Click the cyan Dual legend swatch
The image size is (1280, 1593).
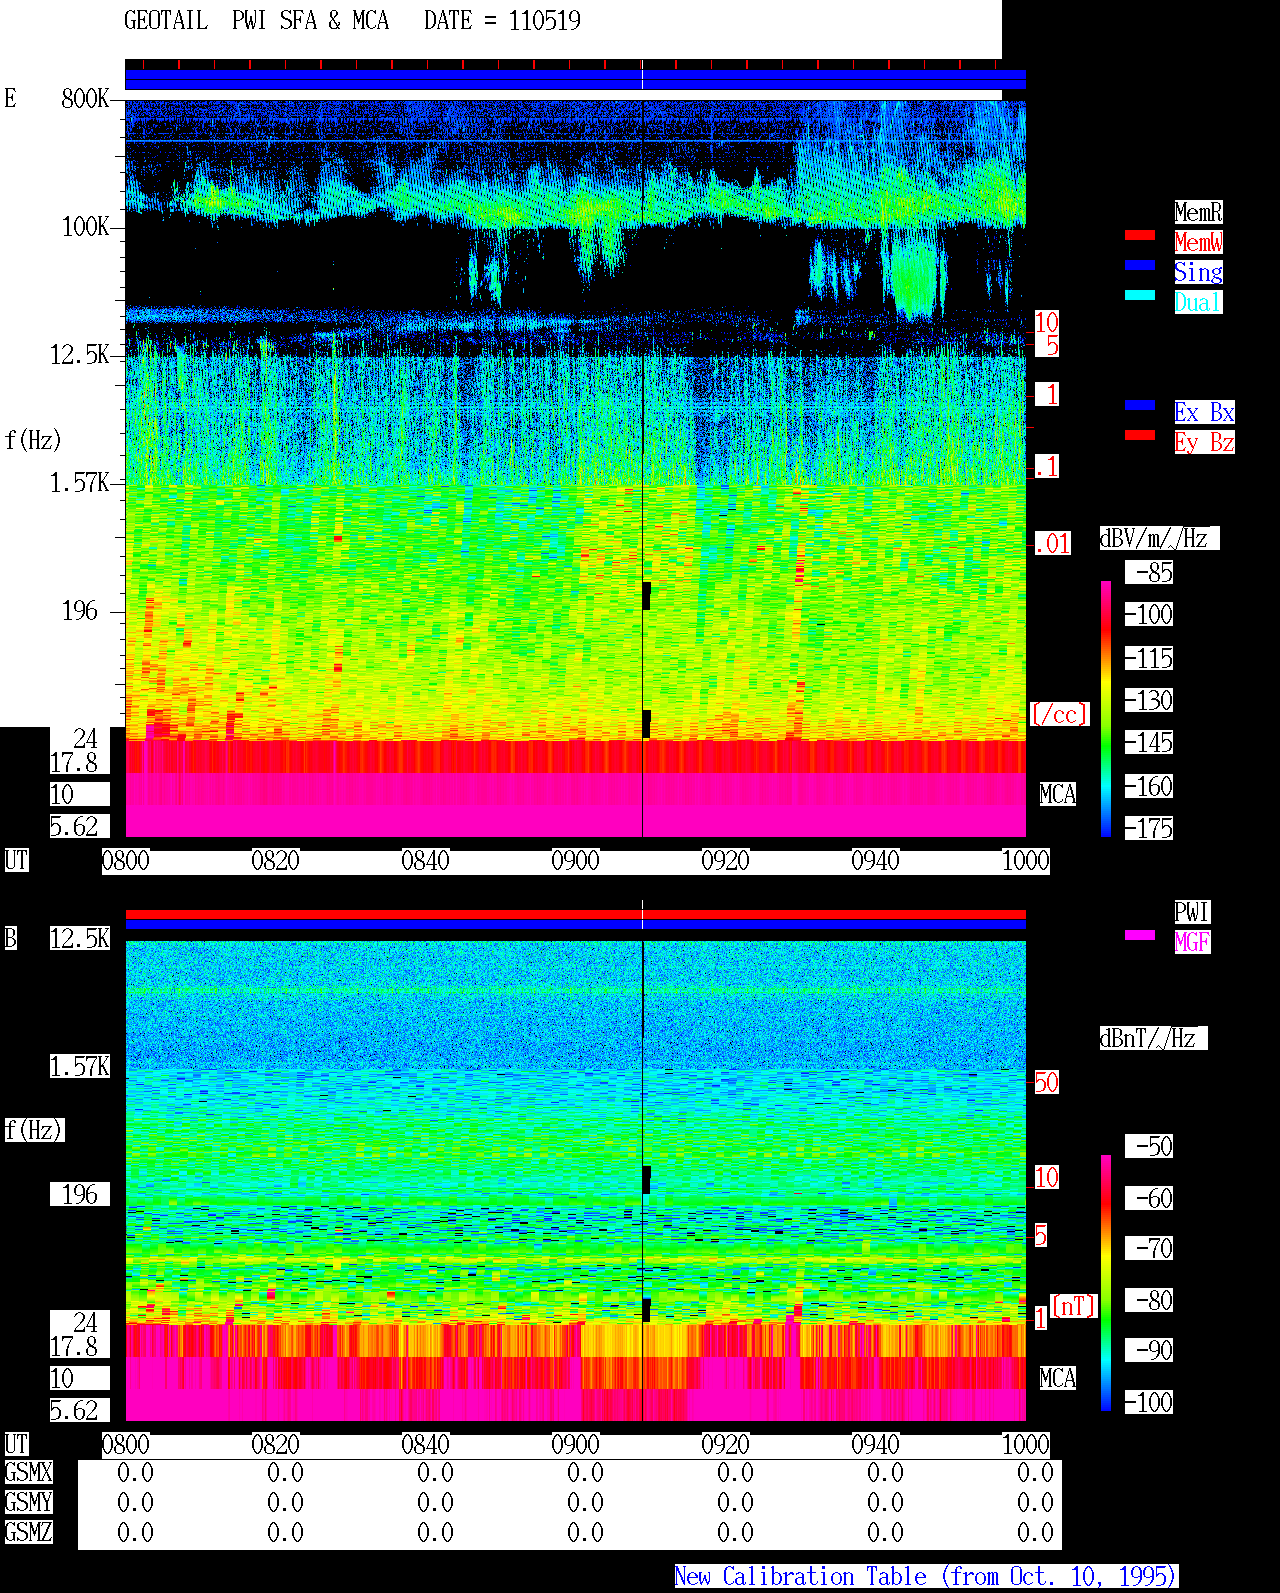(x=1140, y=295)
